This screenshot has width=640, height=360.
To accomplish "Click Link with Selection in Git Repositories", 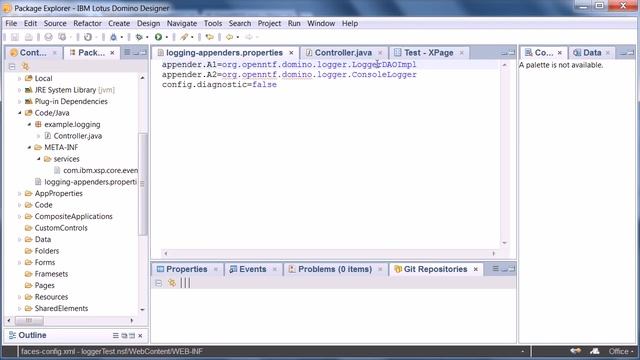I will click(172, 283).
